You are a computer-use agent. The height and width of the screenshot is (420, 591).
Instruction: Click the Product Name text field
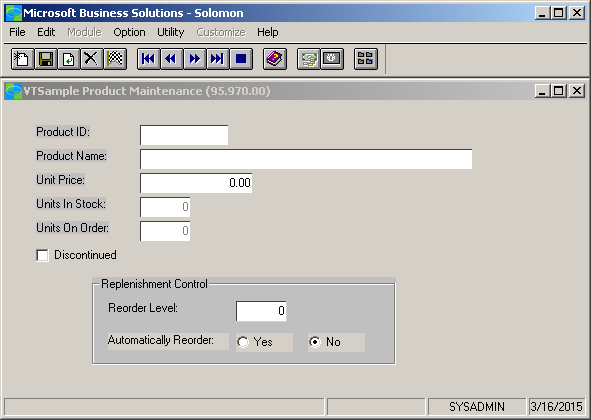pos(306,159)
